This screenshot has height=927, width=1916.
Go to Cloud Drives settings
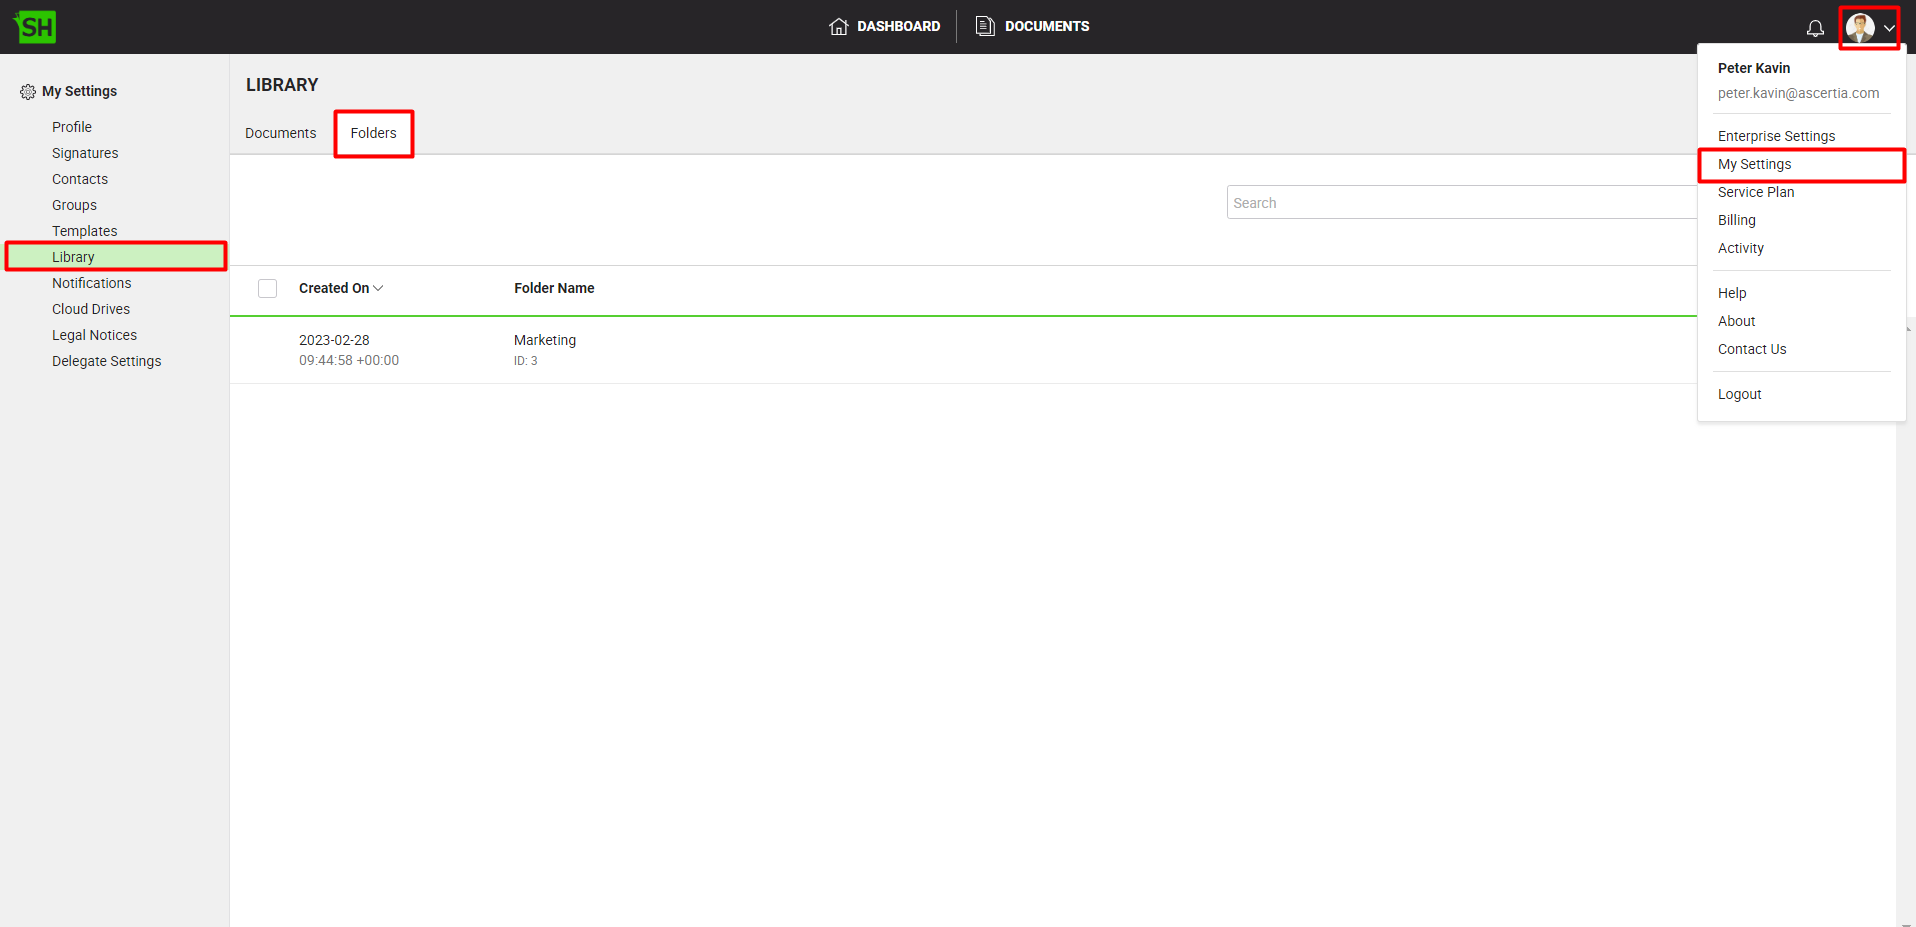click(91, 309)
